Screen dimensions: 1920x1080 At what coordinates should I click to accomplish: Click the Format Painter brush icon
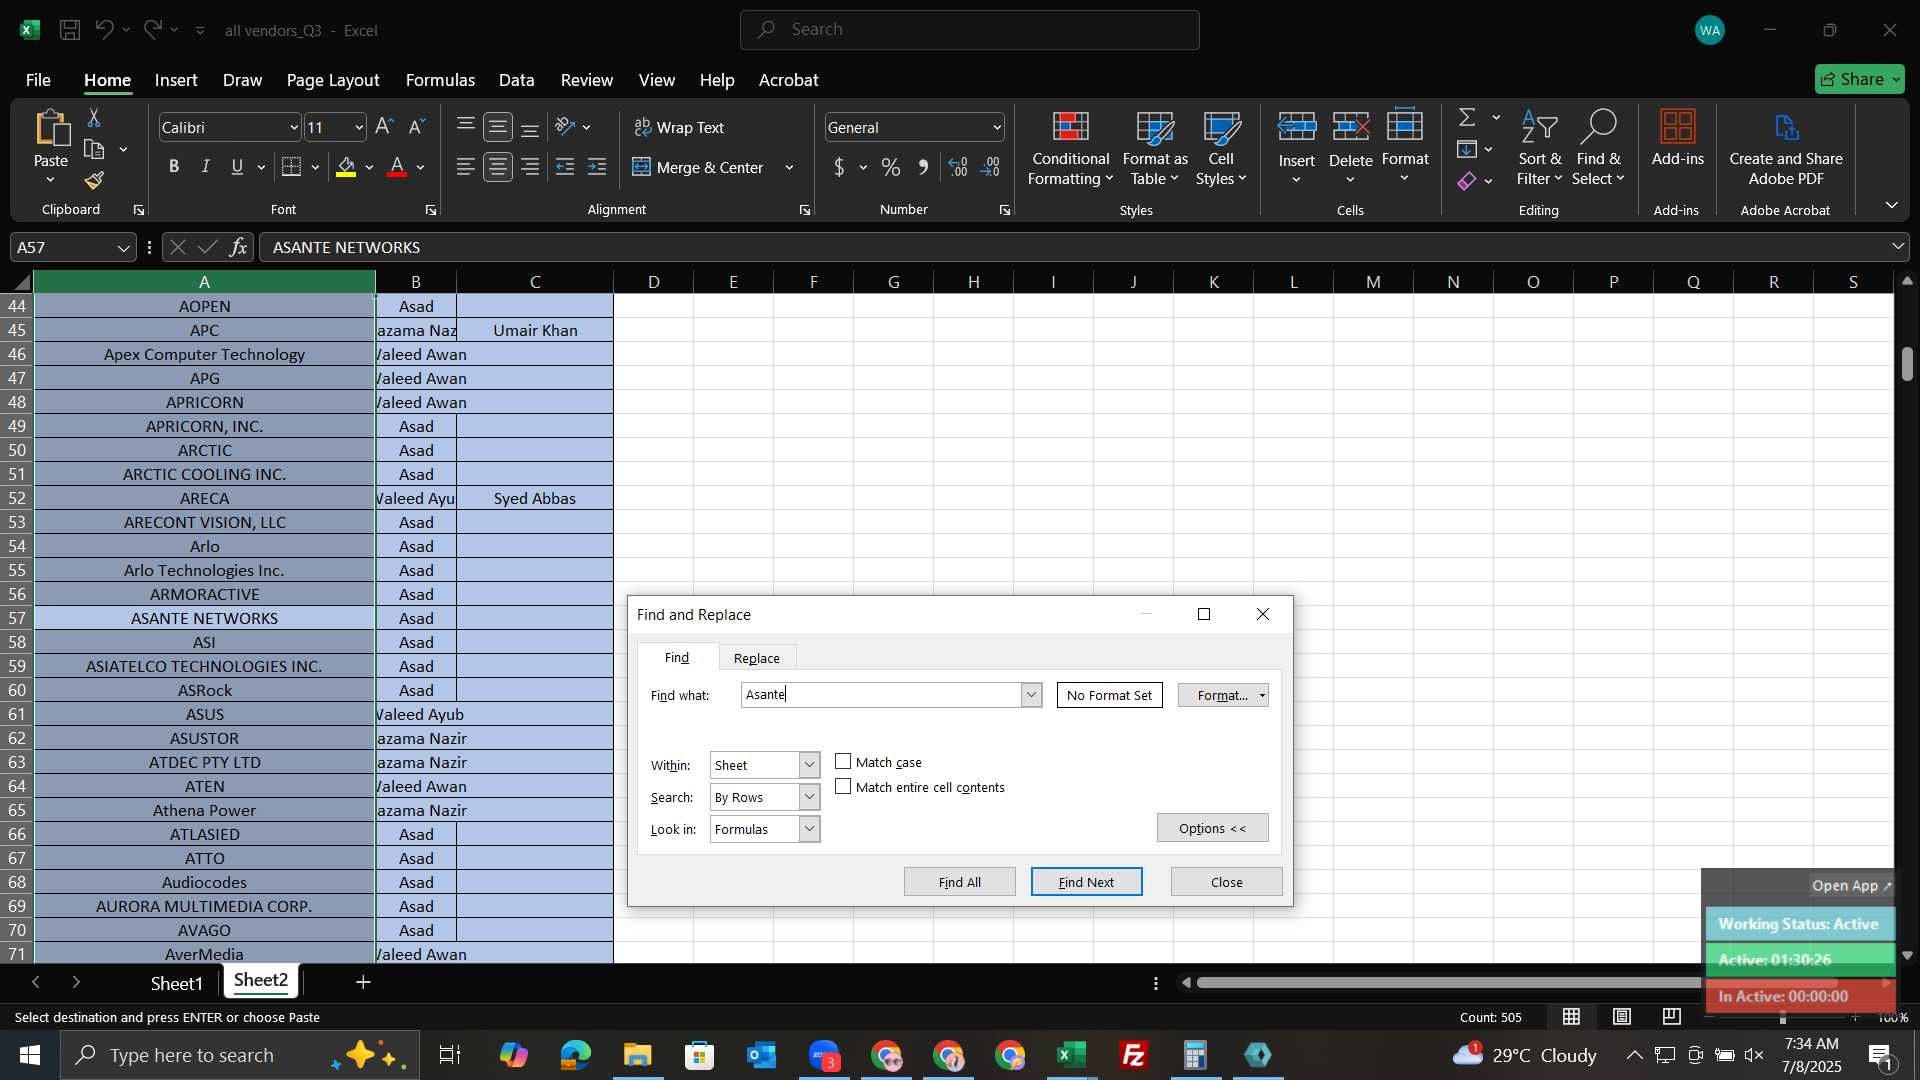click(94, 180)
